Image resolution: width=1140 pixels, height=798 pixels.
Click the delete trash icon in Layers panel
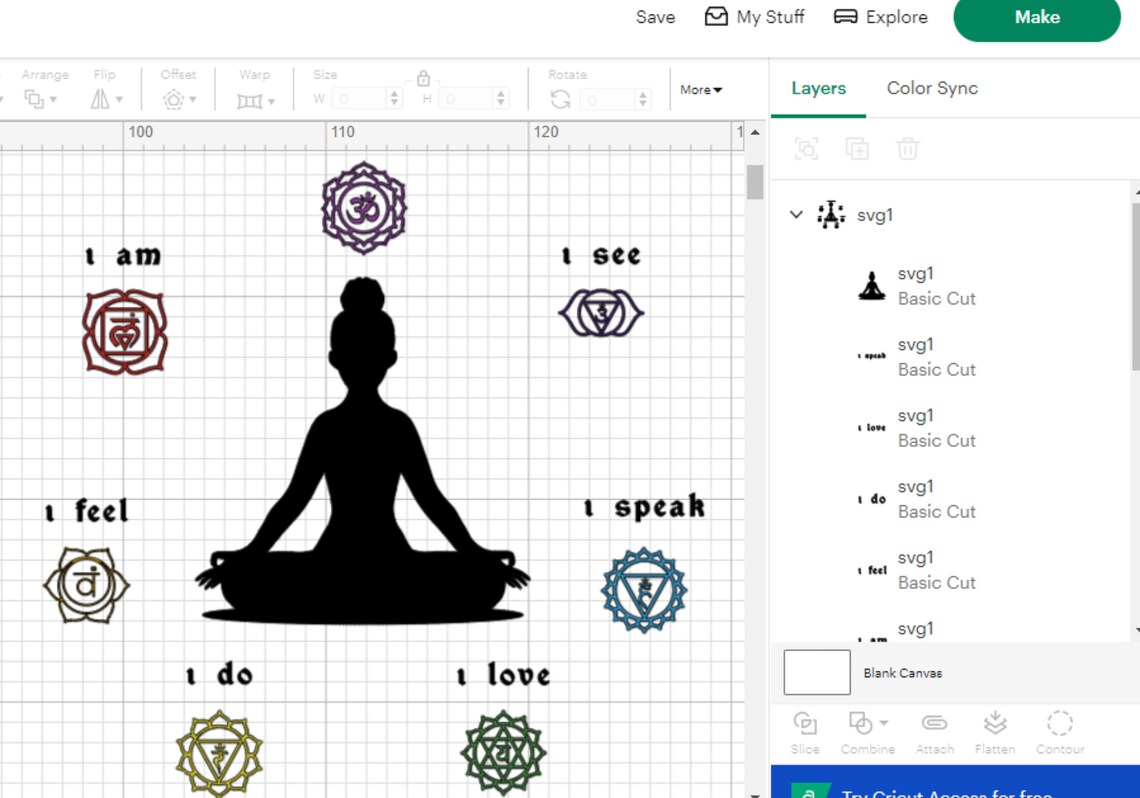point(907,148)
